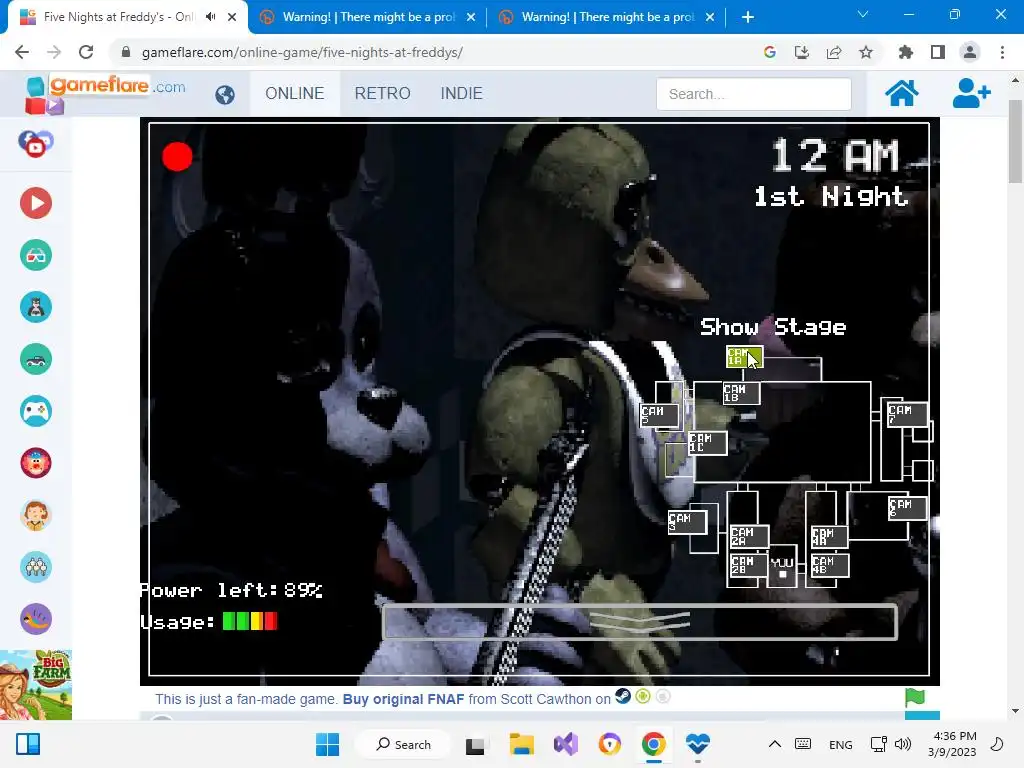
Task: Open the Chrome profile avatar
Action: point(970,52)
